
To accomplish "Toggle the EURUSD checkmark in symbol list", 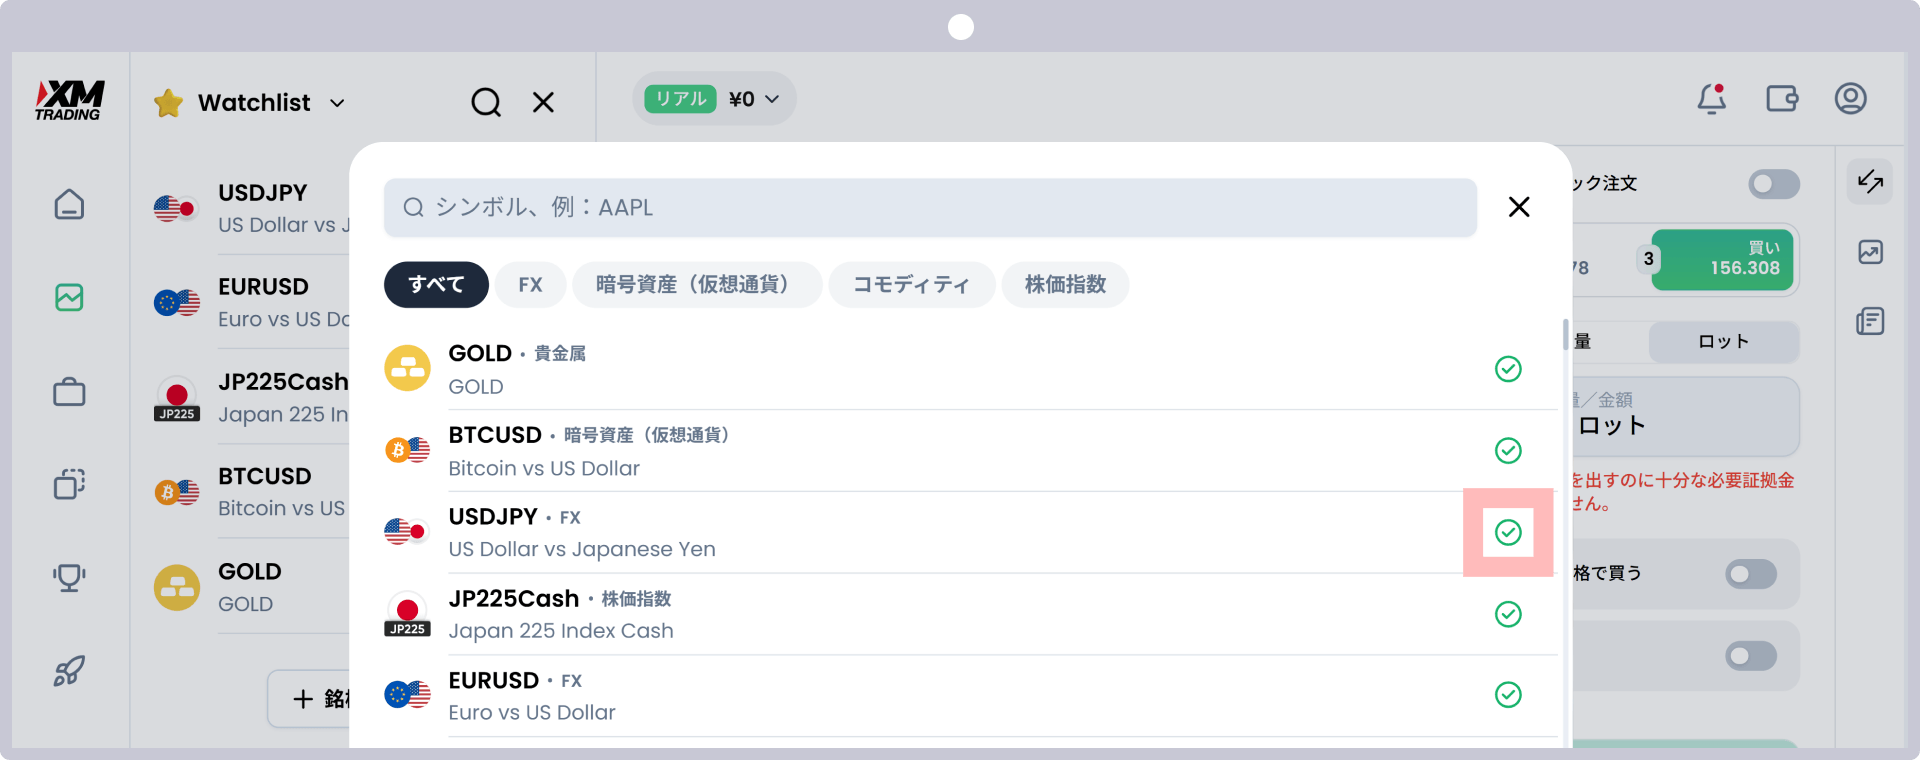I will click(1508, 695).
